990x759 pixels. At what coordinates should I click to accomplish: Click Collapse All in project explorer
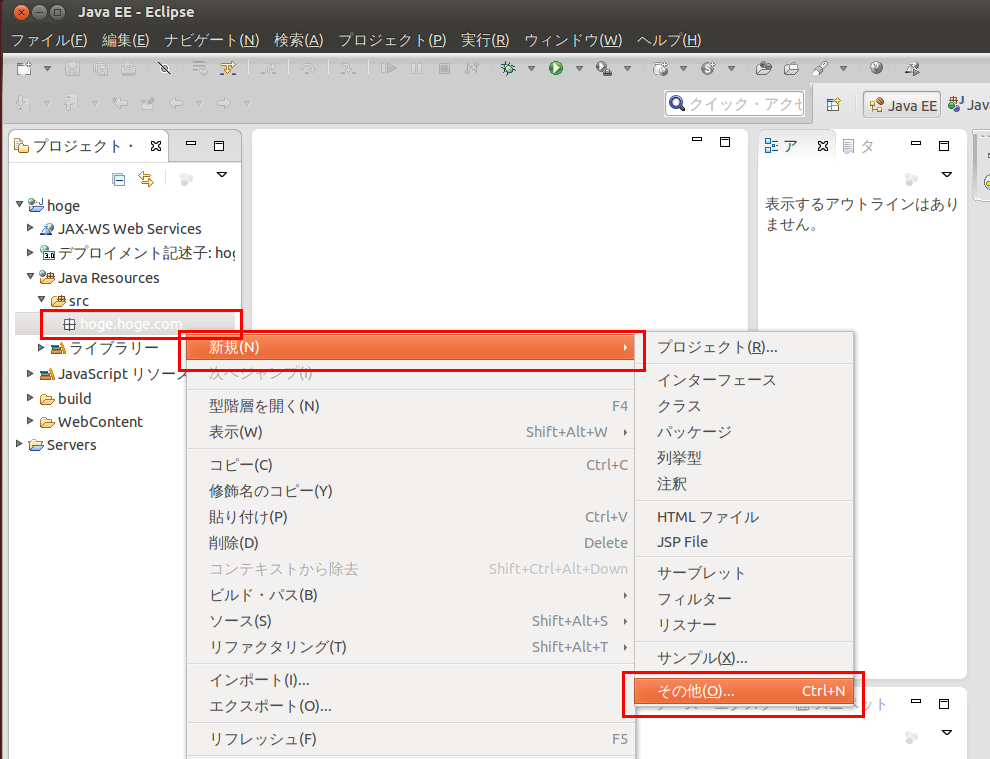[118, 179]
